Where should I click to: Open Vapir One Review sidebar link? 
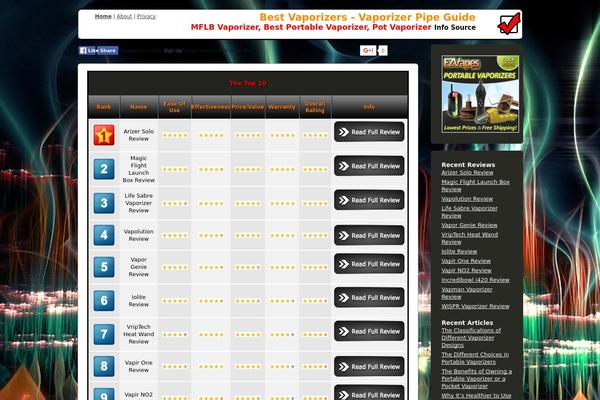466,261
